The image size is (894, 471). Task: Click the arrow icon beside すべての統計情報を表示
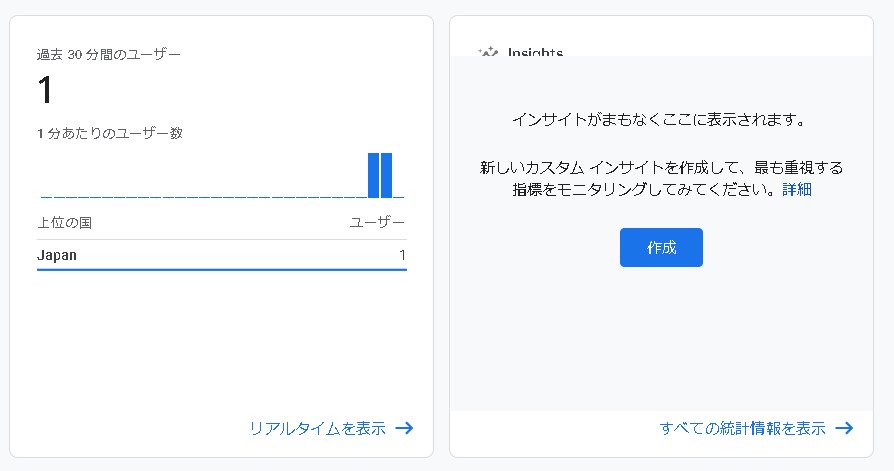(844, 428)
